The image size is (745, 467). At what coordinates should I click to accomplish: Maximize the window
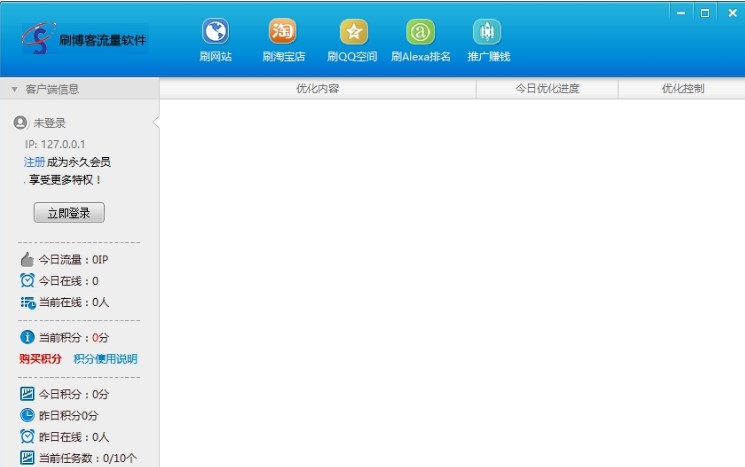click(705, 13)
